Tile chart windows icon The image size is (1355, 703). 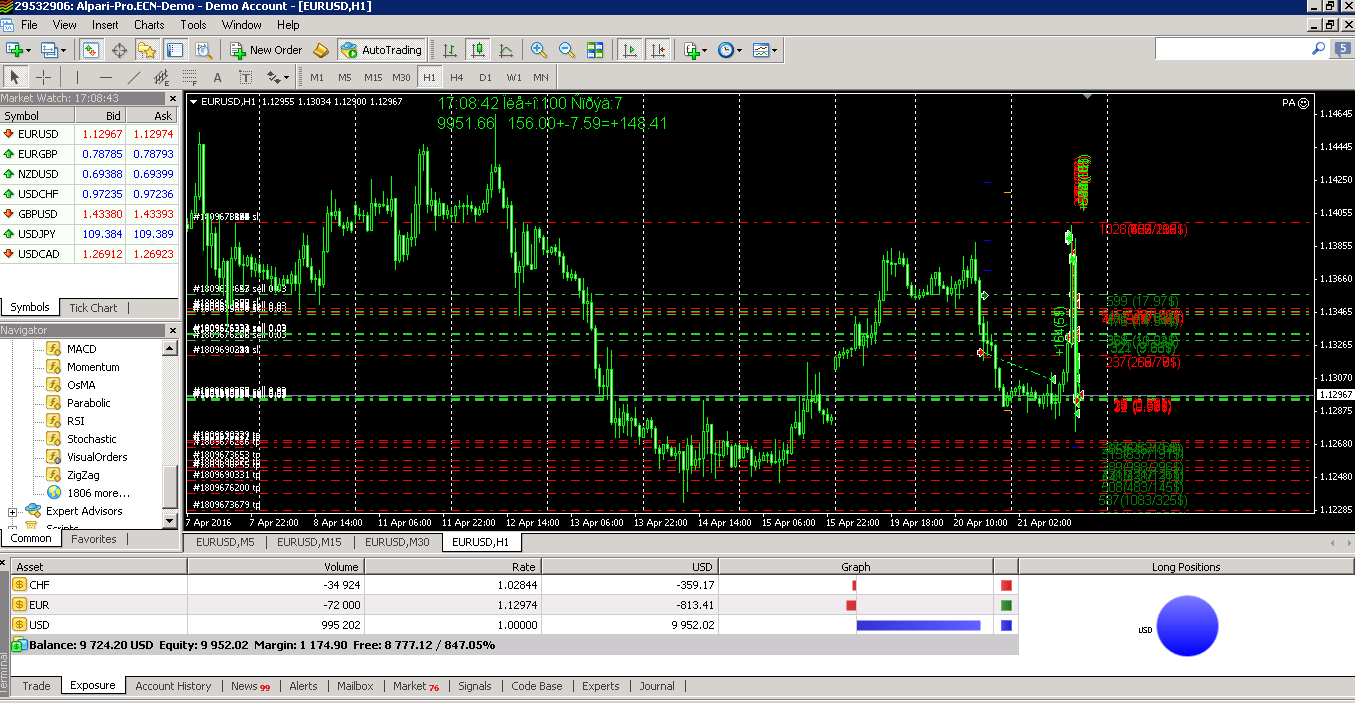595,50
